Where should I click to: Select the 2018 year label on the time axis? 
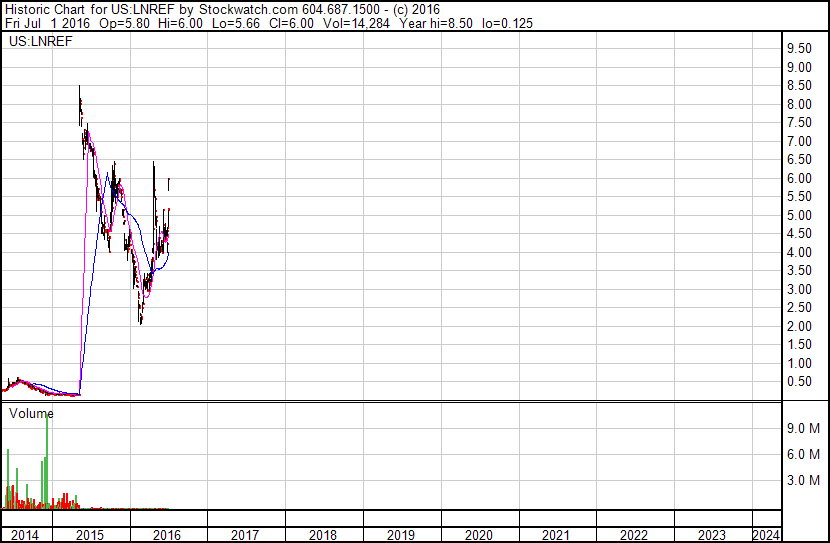(x=323, y=535)
